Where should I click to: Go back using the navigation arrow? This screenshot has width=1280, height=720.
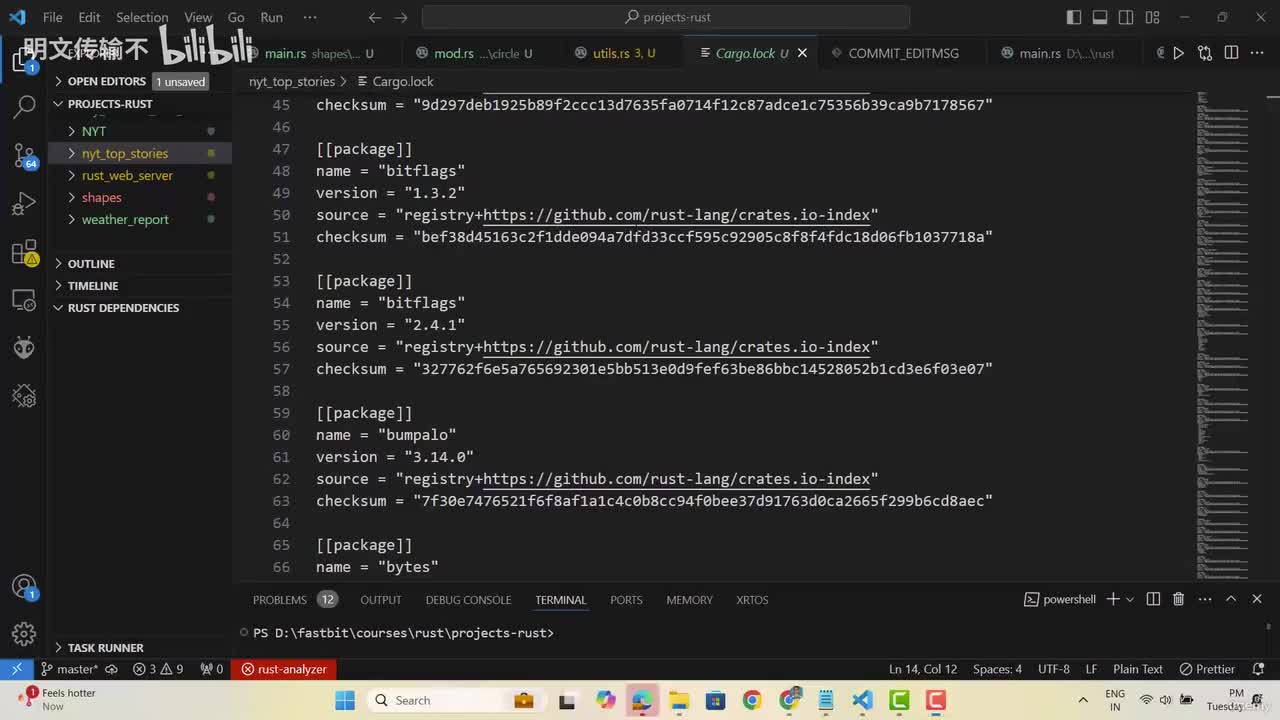pyautogui.click(x=375, y=17)
